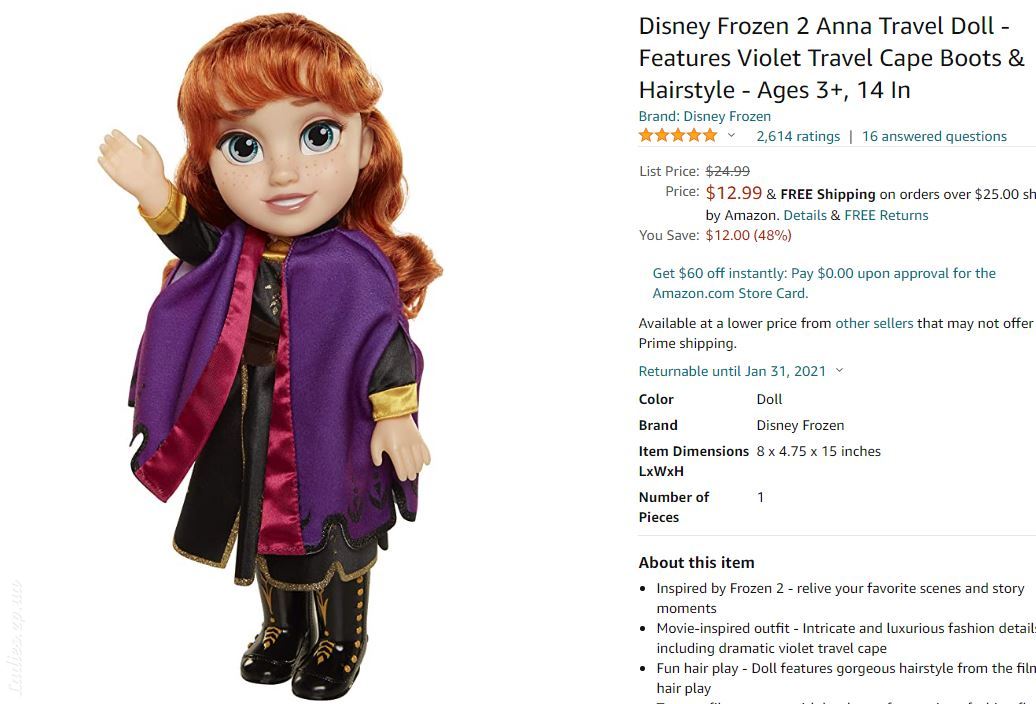This screenshot has width=1036, height=704.
Task: Open the FREE Returns link
Action: coord(886,215)
